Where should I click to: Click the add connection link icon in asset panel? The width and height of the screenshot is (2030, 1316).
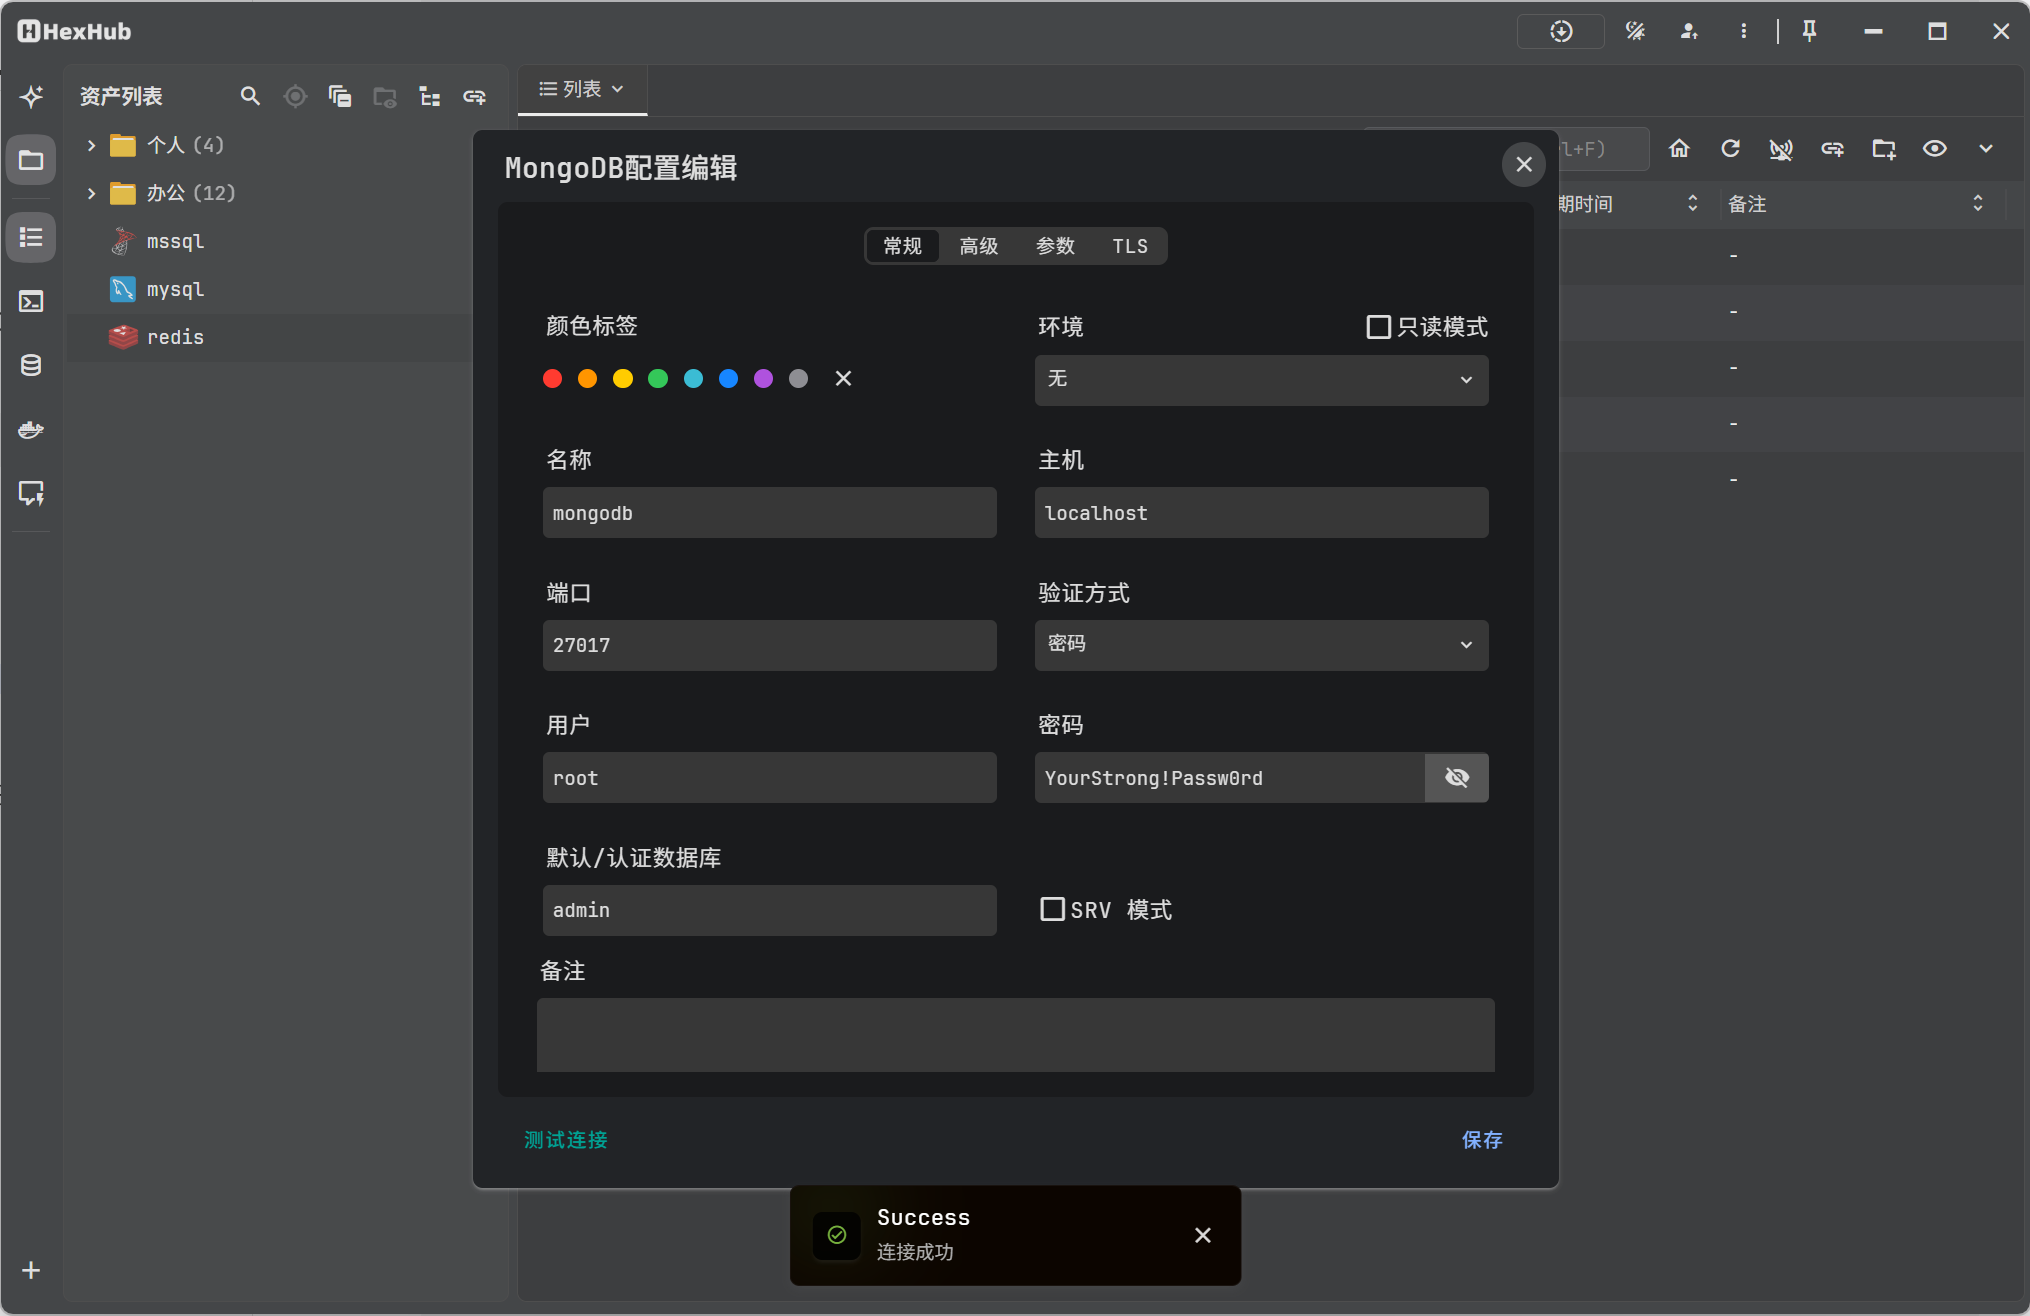[474, 96]
